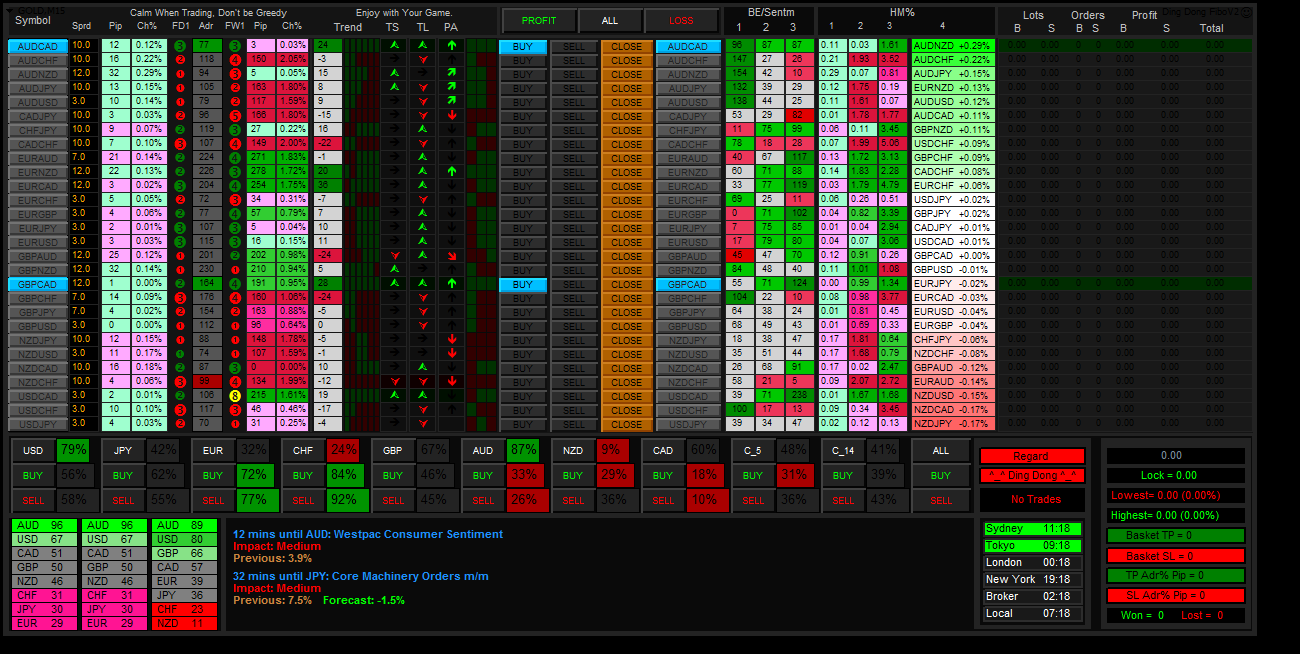Click the New York 19:18 session row
The height and width of the screenshot is (654, 1300).
pyautogui.click(x=1032, y=579)
